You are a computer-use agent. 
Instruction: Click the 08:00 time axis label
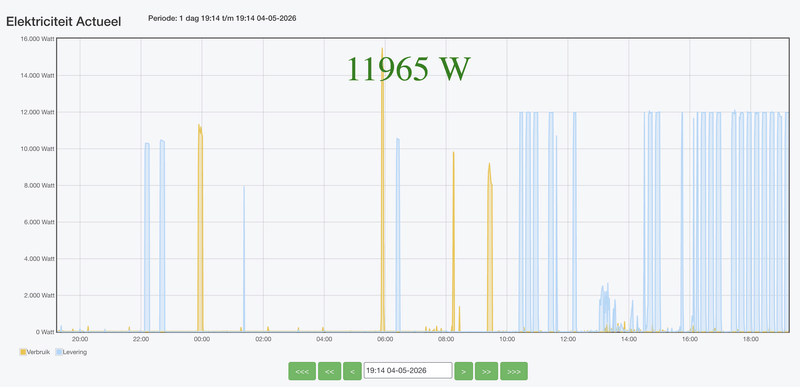pyautogui.click(x=445, y=339)
